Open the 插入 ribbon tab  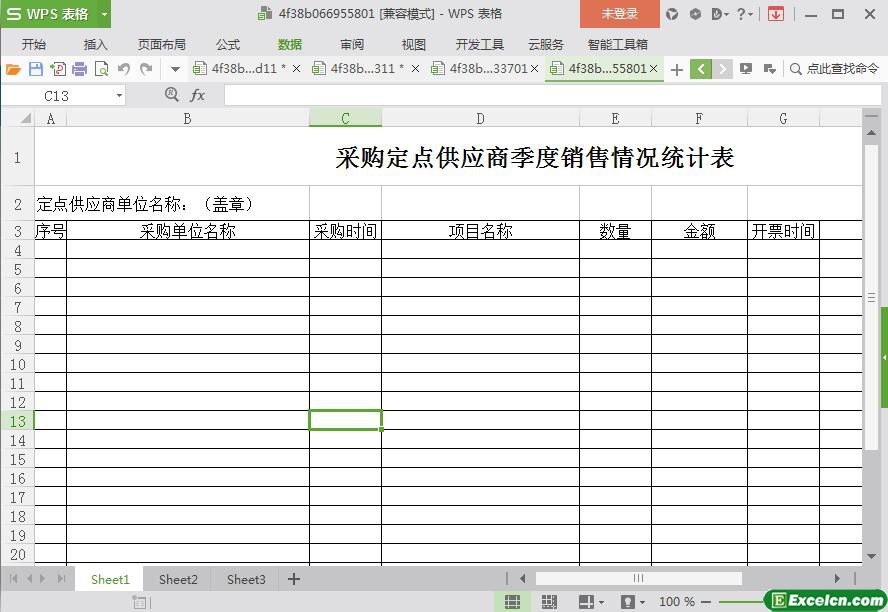pos(95,44)
